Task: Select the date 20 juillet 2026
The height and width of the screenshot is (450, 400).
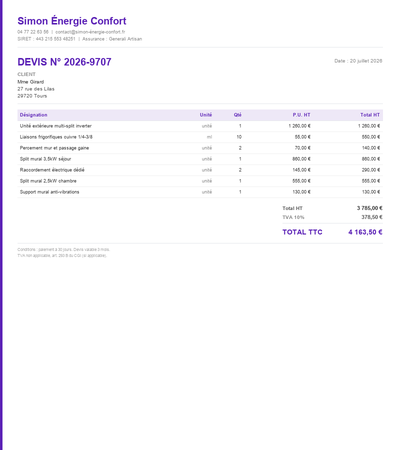Action: coord(366,61)
